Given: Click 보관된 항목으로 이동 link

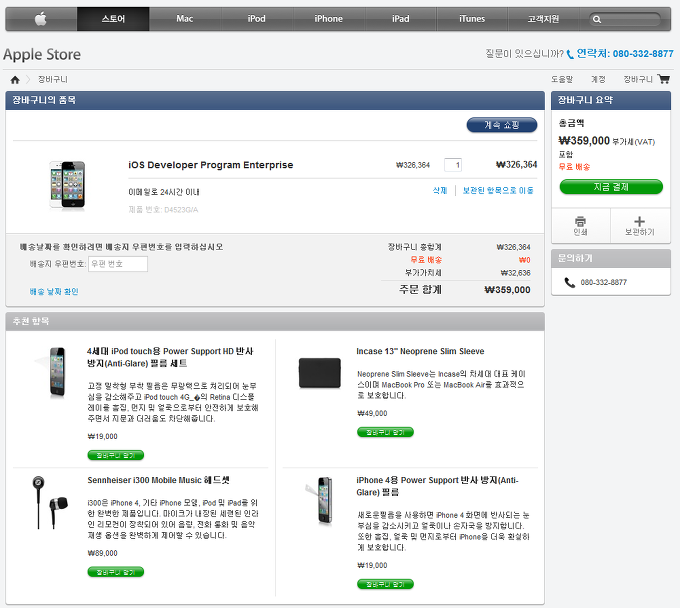Looking at the screenshot, I should tap(498, 190).
